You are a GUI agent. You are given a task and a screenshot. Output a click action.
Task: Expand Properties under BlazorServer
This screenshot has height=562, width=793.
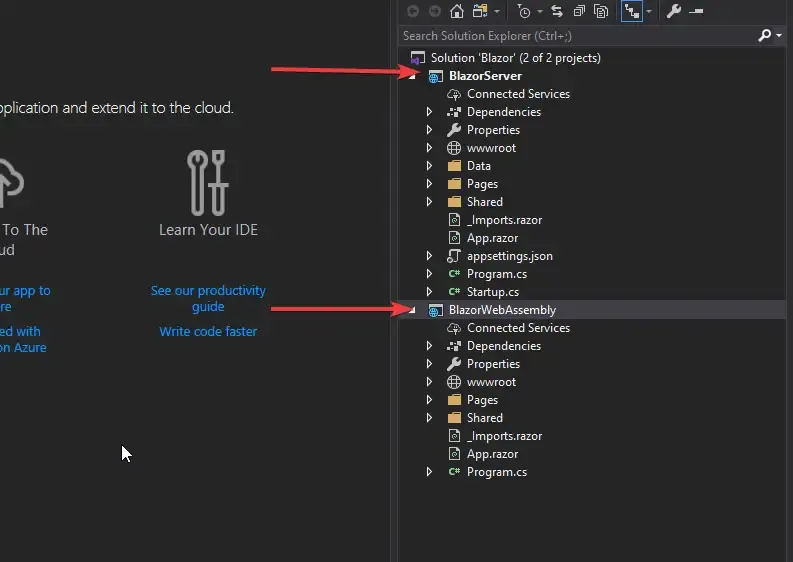429,129
